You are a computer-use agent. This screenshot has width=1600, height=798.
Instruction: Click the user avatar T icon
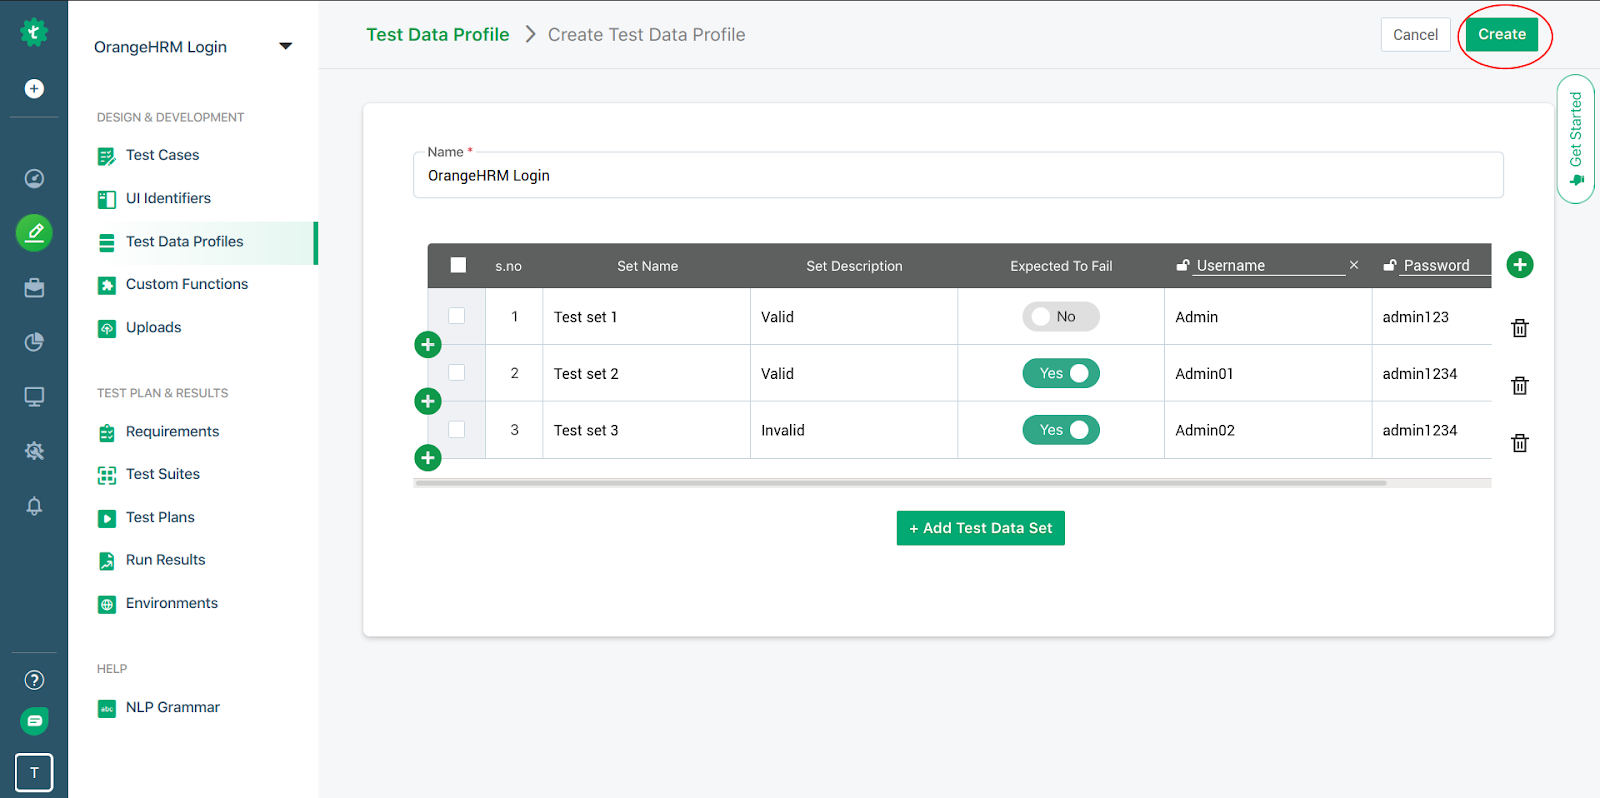point(34,772)
